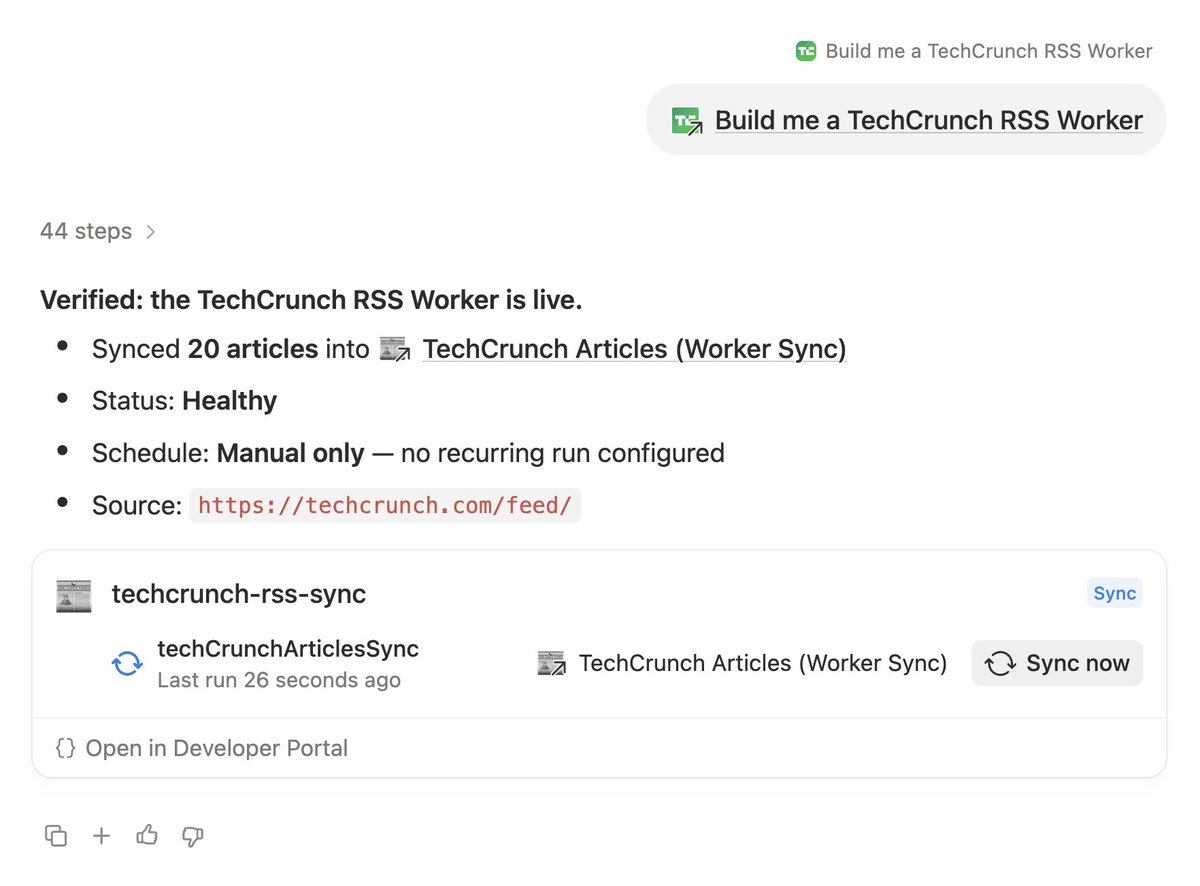Open the Build me a TechCrunch RSS Worker link in the message bubble

click(928, 121)
